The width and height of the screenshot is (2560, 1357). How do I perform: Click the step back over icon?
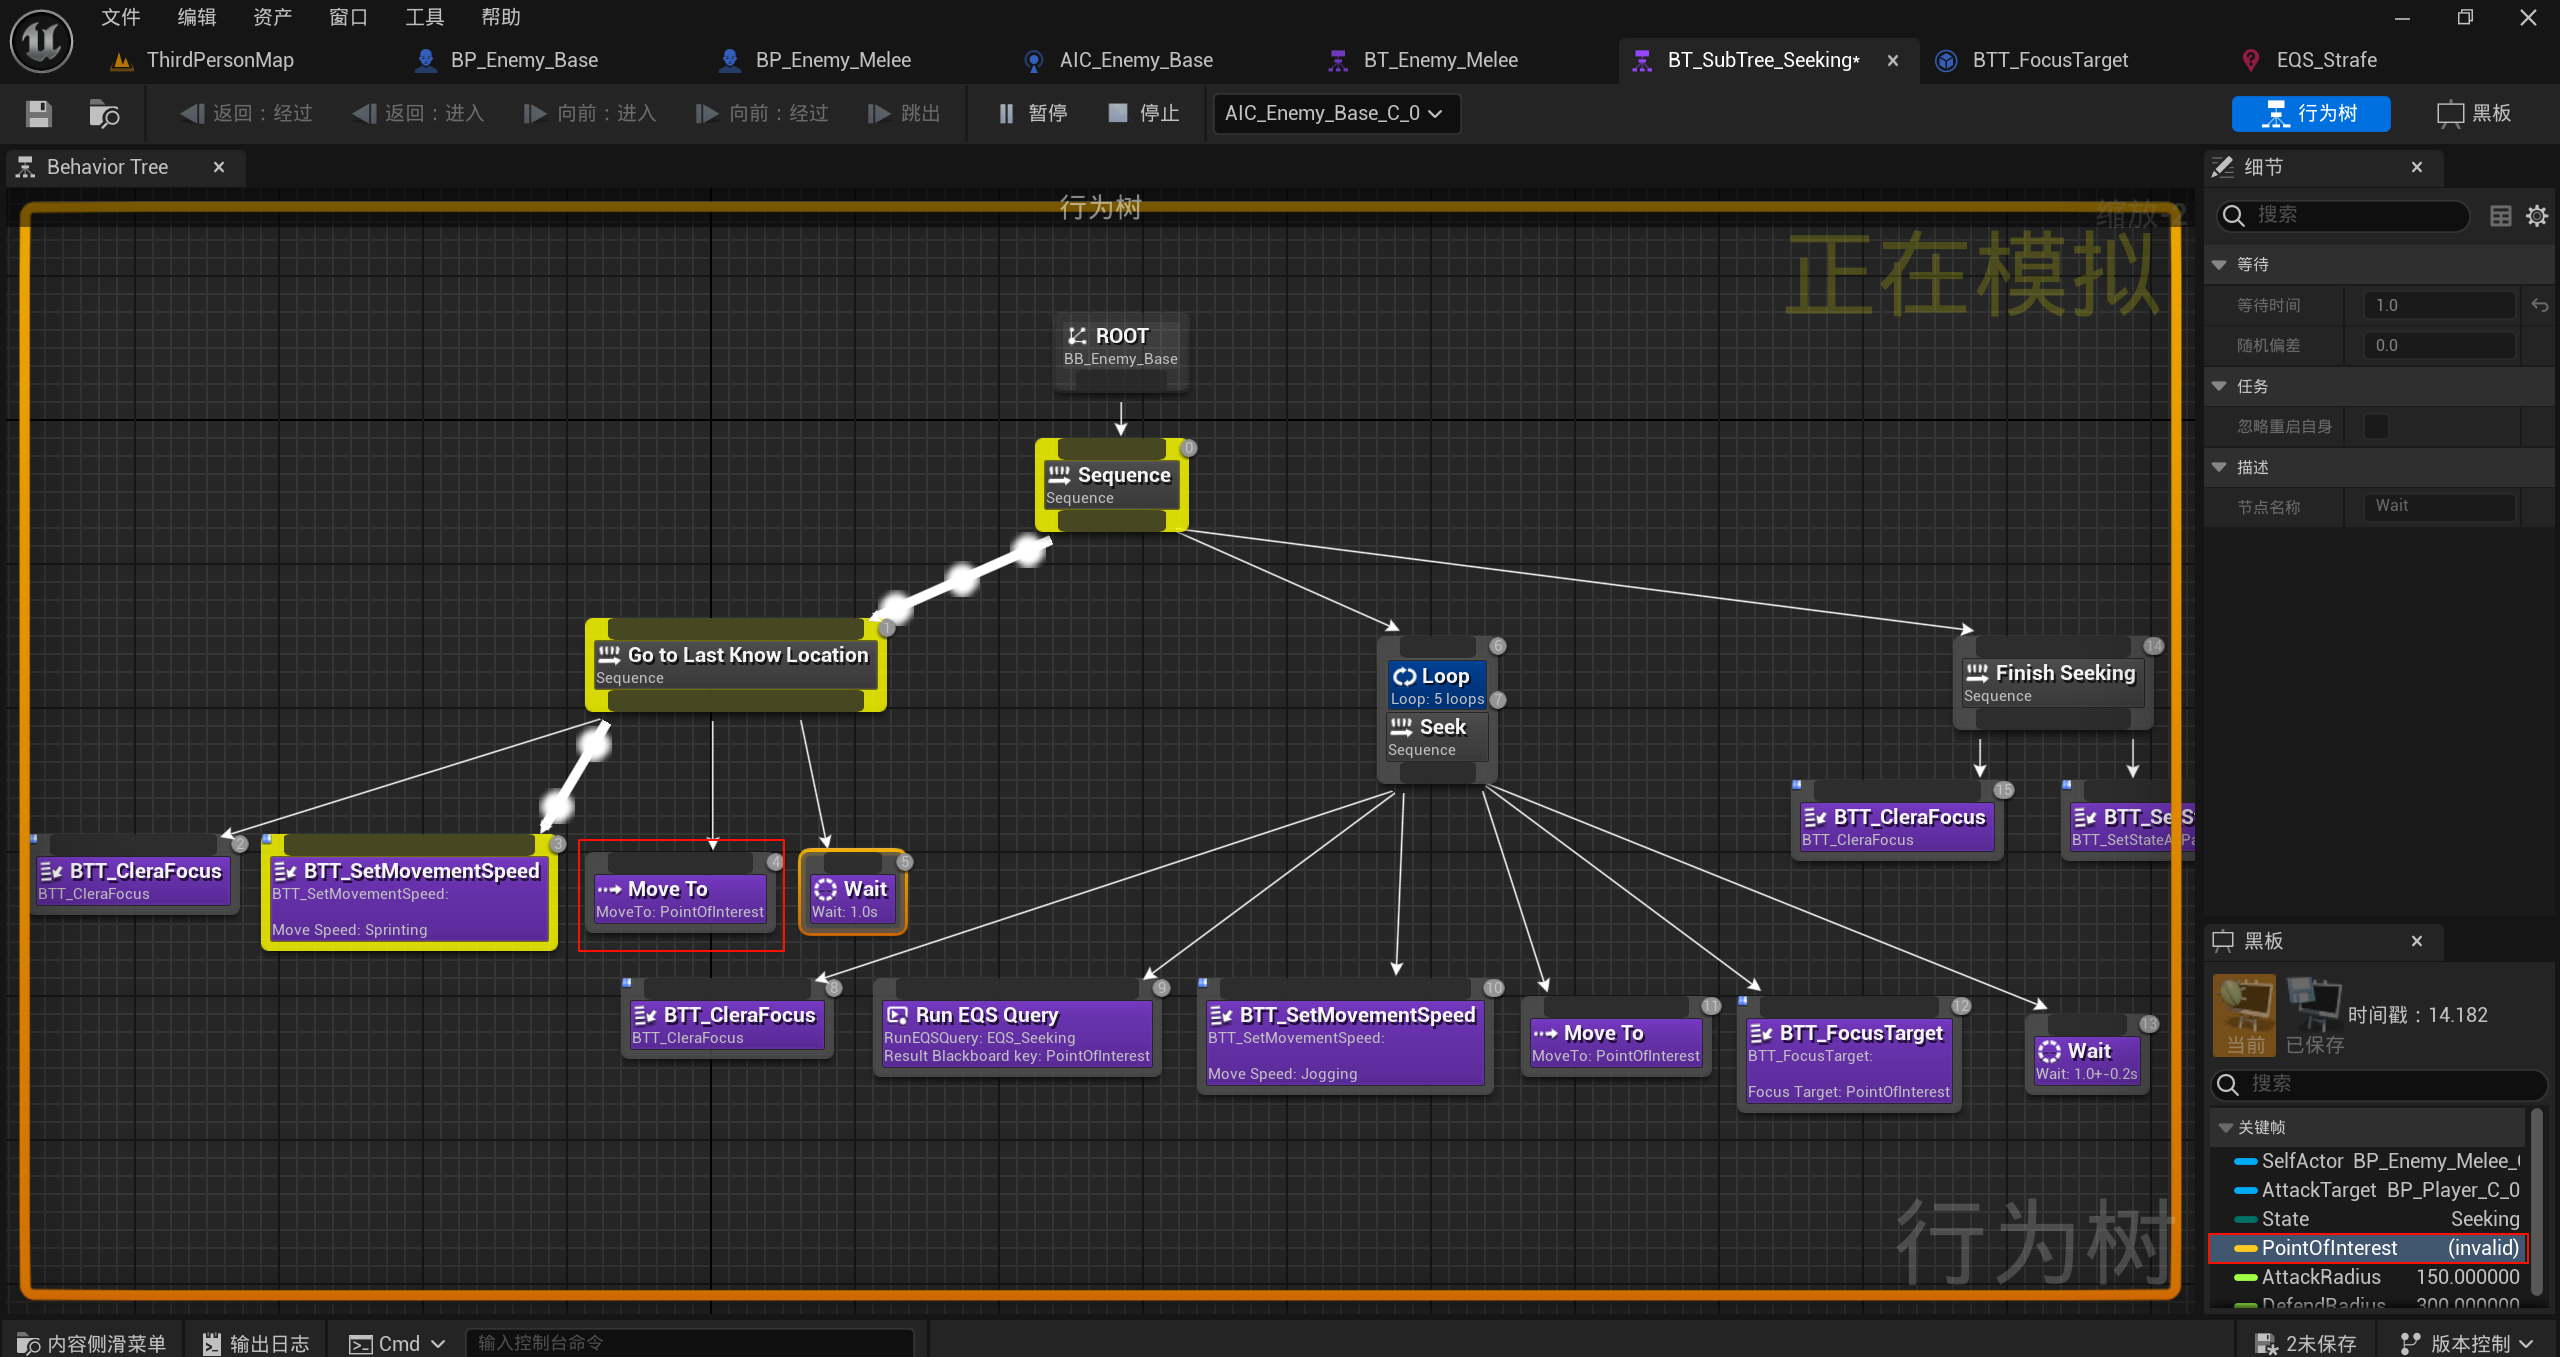(x=191, y=114)
